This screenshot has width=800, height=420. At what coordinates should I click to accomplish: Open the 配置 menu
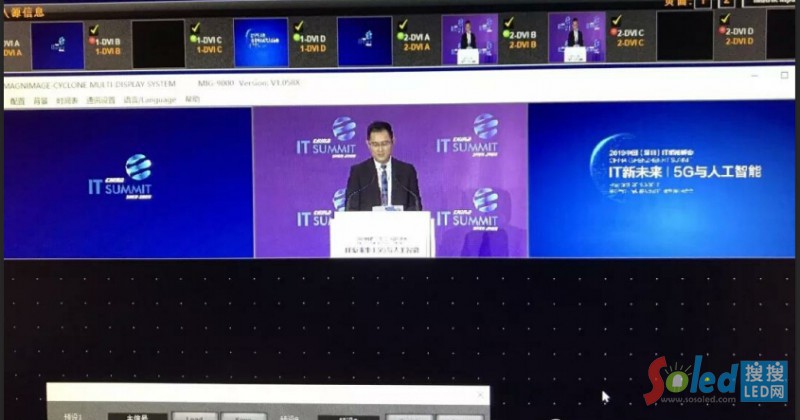point(17,100)
